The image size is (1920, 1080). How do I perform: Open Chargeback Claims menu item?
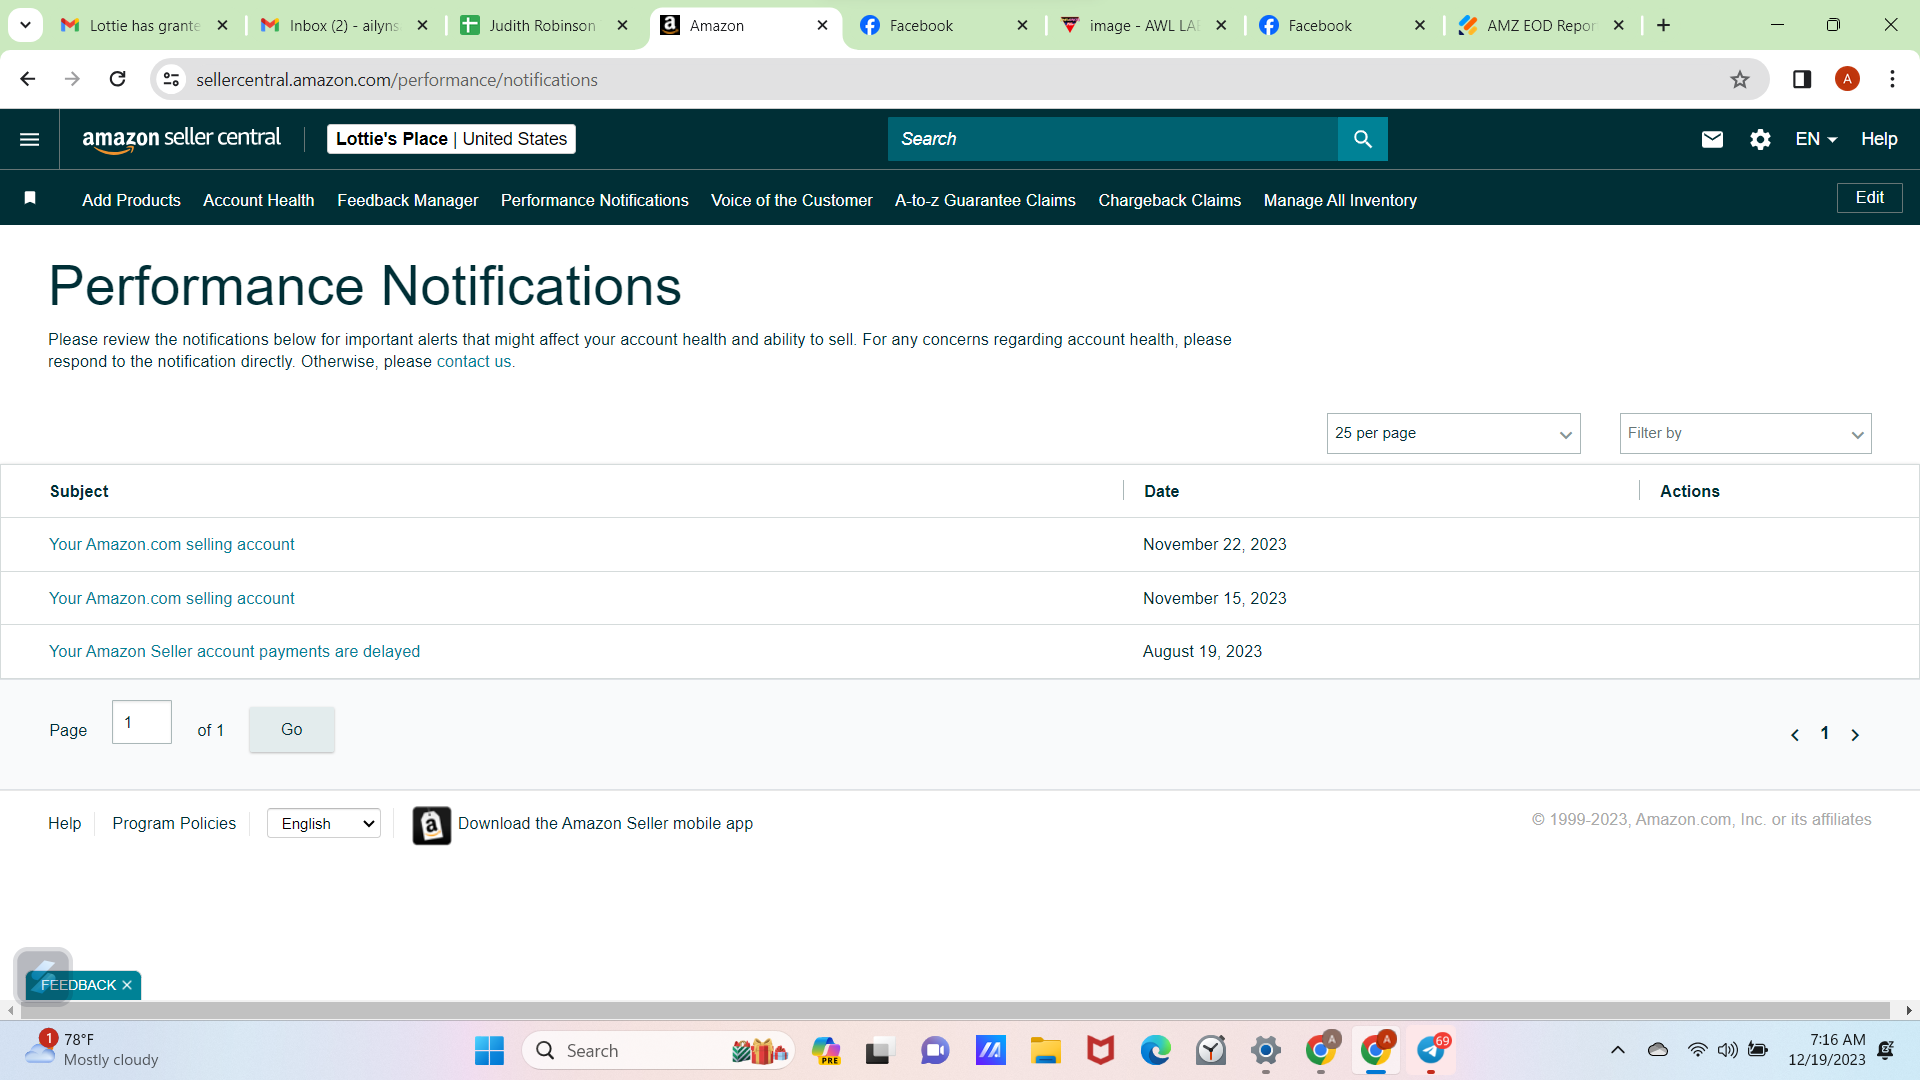point(1169,200)
